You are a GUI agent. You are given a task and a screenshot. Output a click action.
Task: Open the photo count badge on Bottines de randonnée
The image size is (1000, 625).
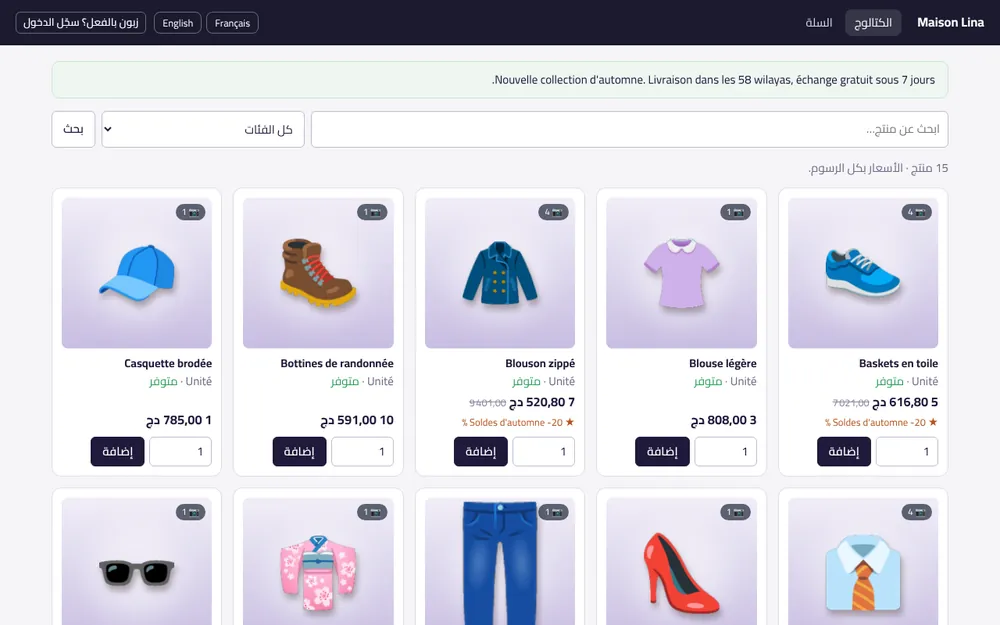click(x=372, y=212)
